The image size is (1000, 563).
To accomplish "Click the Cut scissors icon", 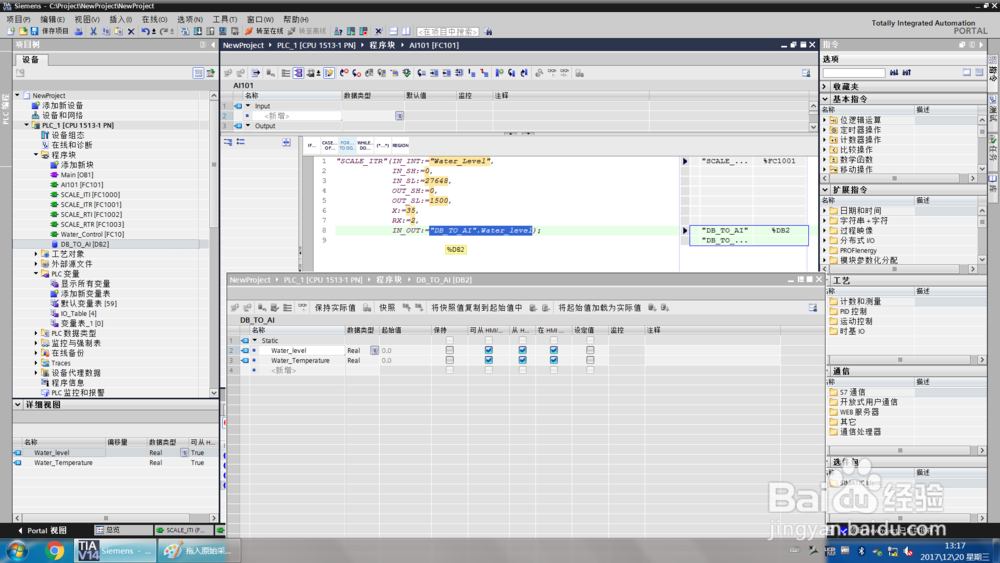I will pyautogui.click(x=93, y=31).
